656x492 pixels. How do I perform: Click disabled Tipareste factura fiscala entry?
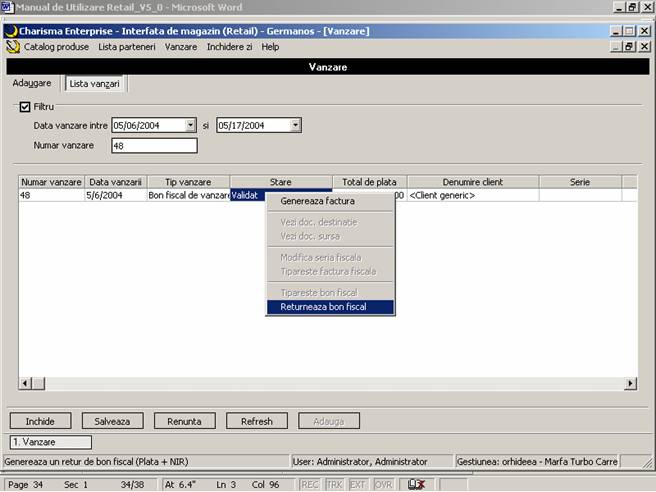[328, 272]
